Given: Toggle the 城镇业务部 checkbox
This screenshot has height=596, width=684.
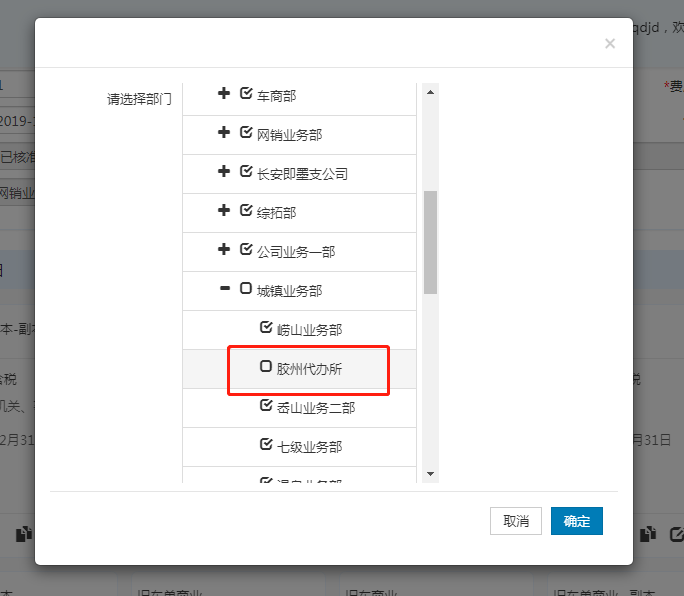Looking at the screenshot, I should tap(247, 289).
